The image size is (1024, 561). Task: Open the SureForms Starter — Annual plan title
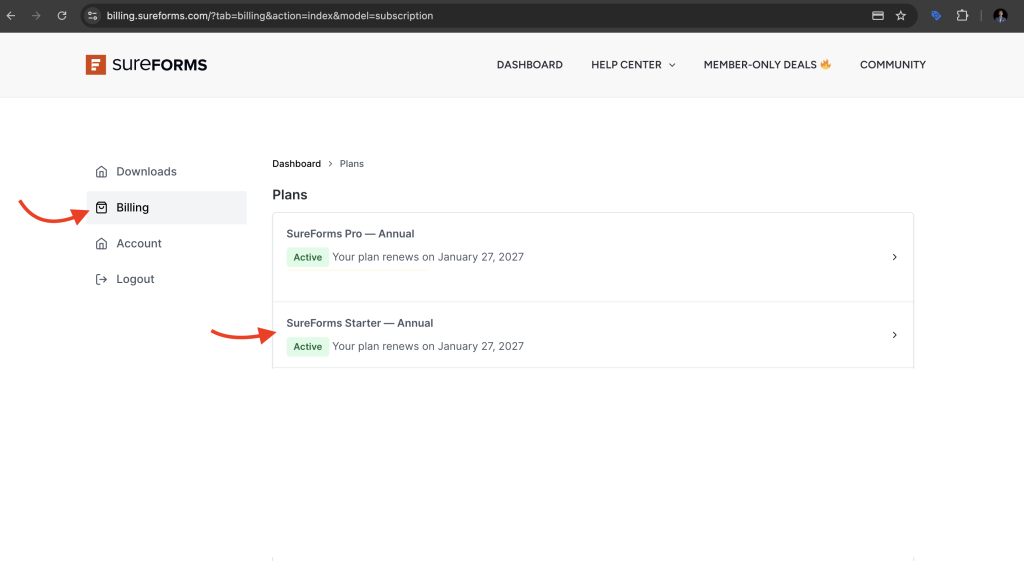[359, 323]
